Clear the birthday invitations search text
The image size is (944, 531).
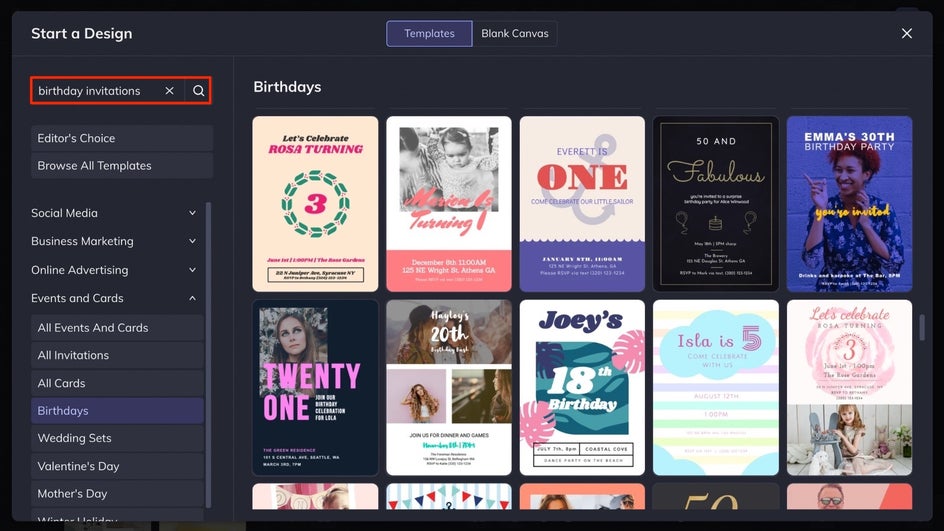[169, 91]
